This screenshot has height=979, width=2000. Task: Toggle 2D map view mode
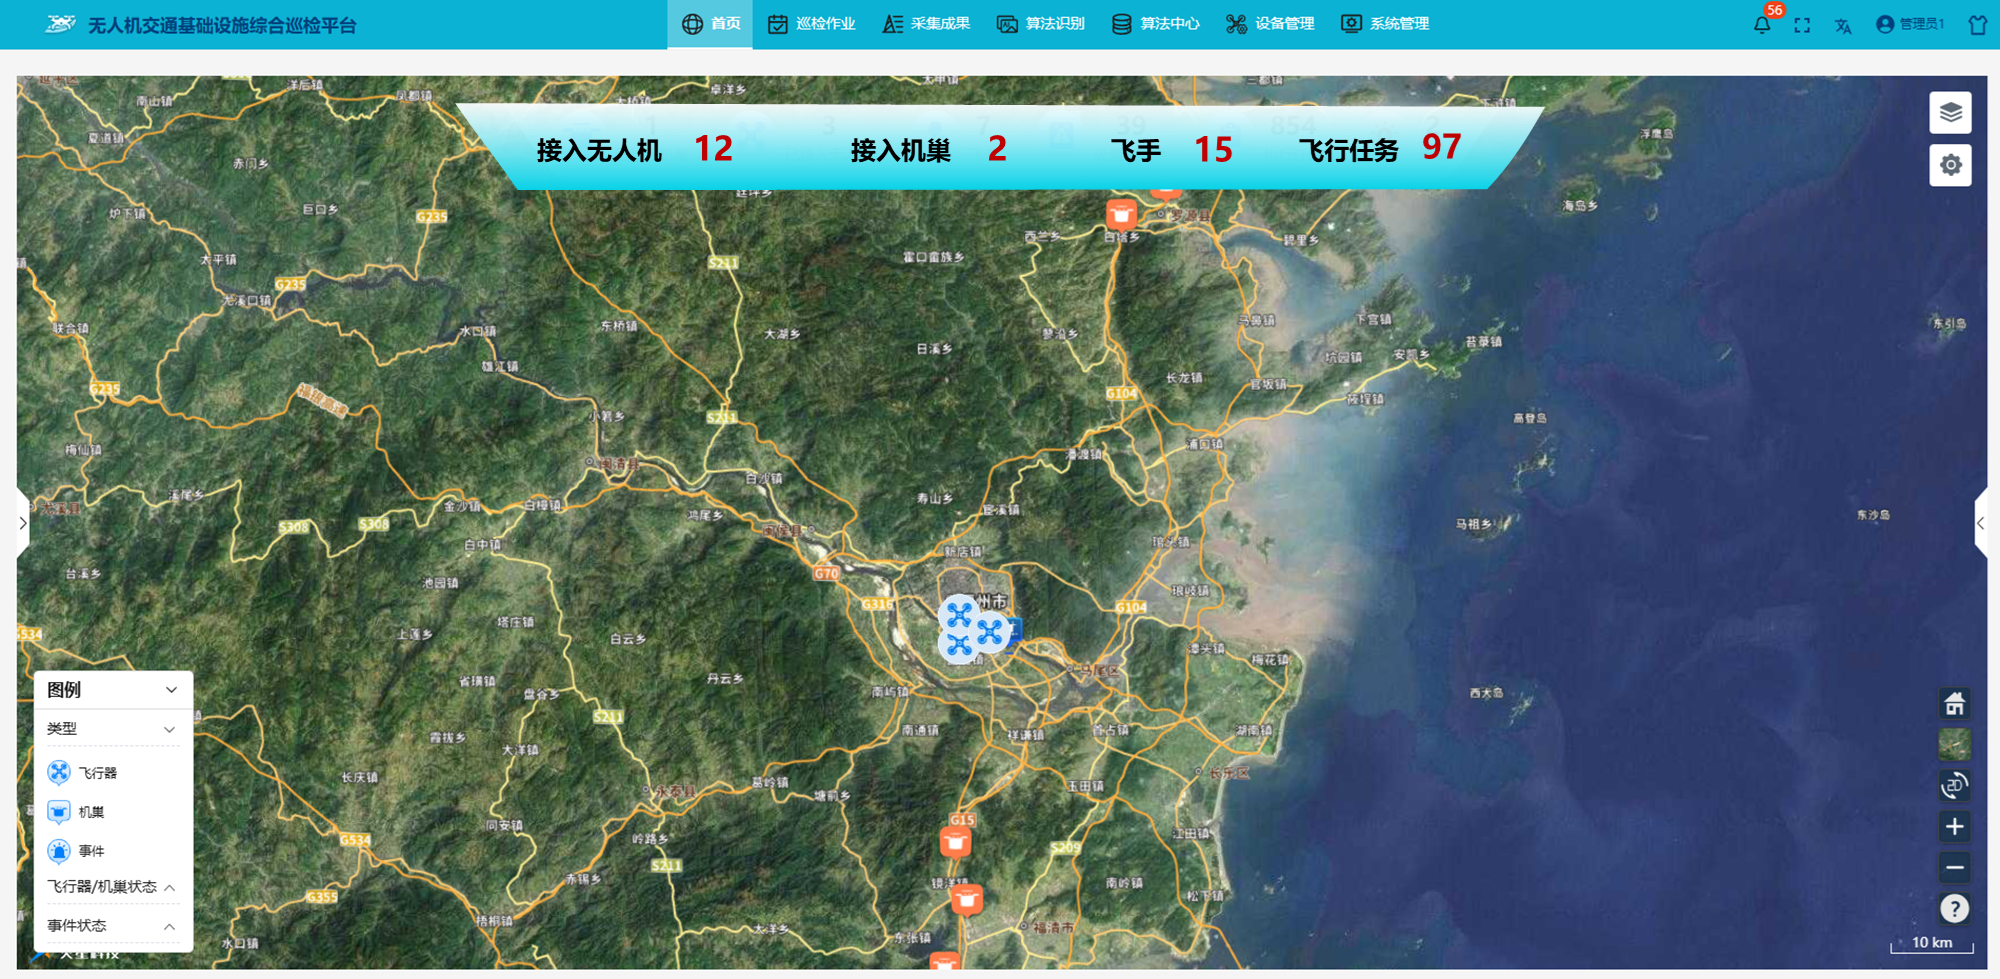click(1954, 785)
